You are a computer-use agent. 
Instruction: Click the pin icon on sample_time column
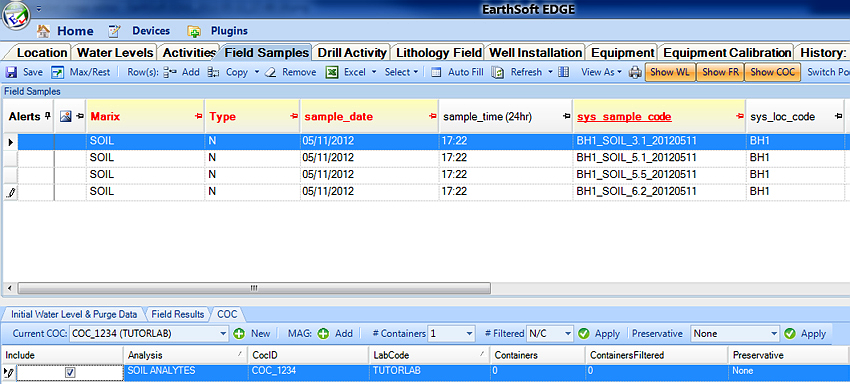point(566,117)
